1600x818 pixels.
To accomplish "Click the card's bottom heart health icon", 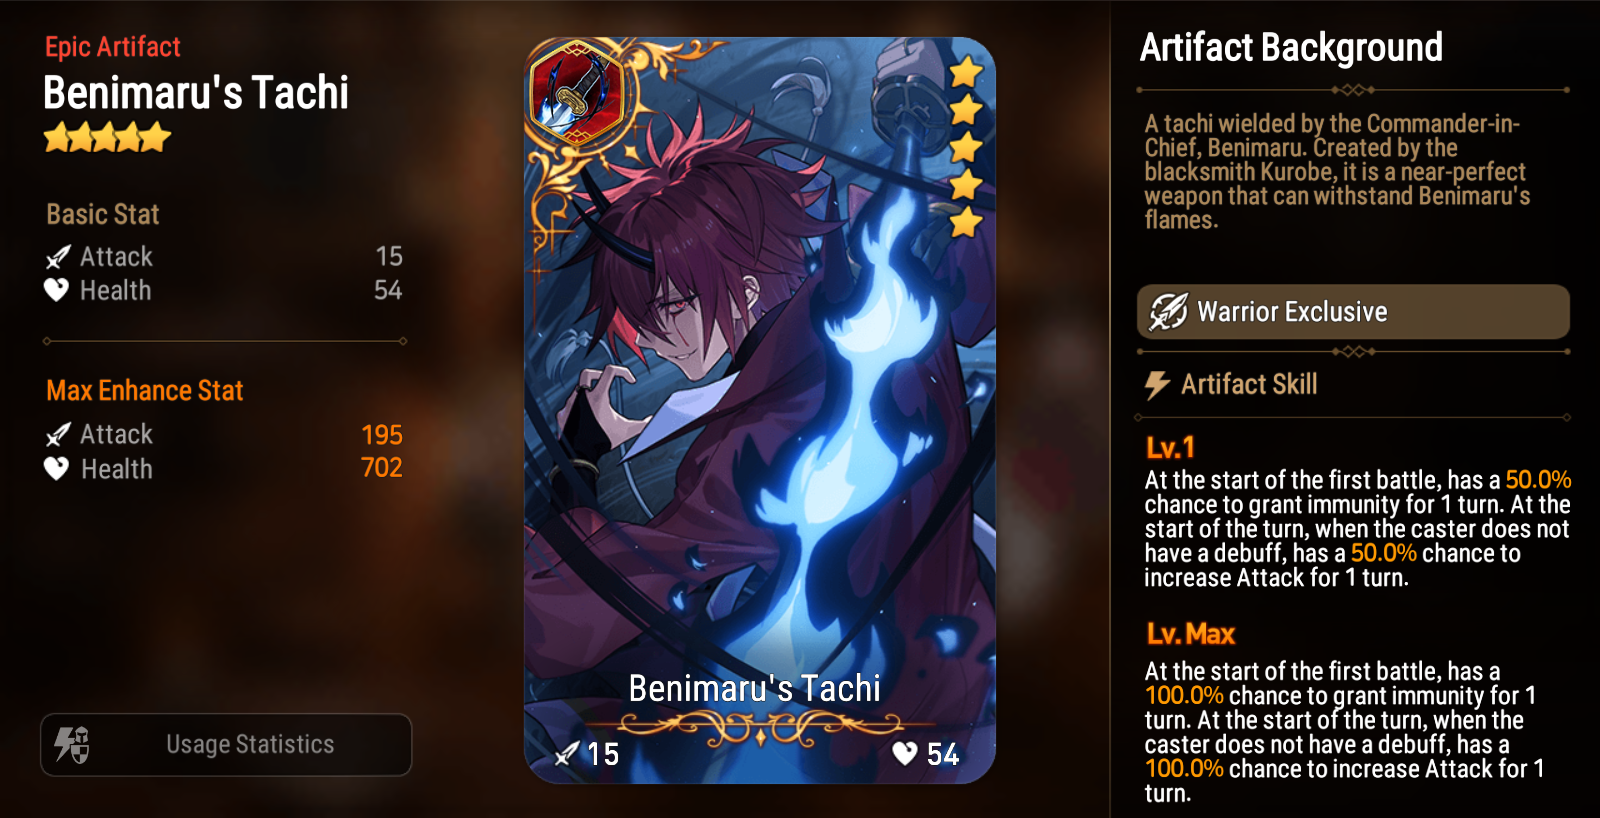I will click(905, 753).
